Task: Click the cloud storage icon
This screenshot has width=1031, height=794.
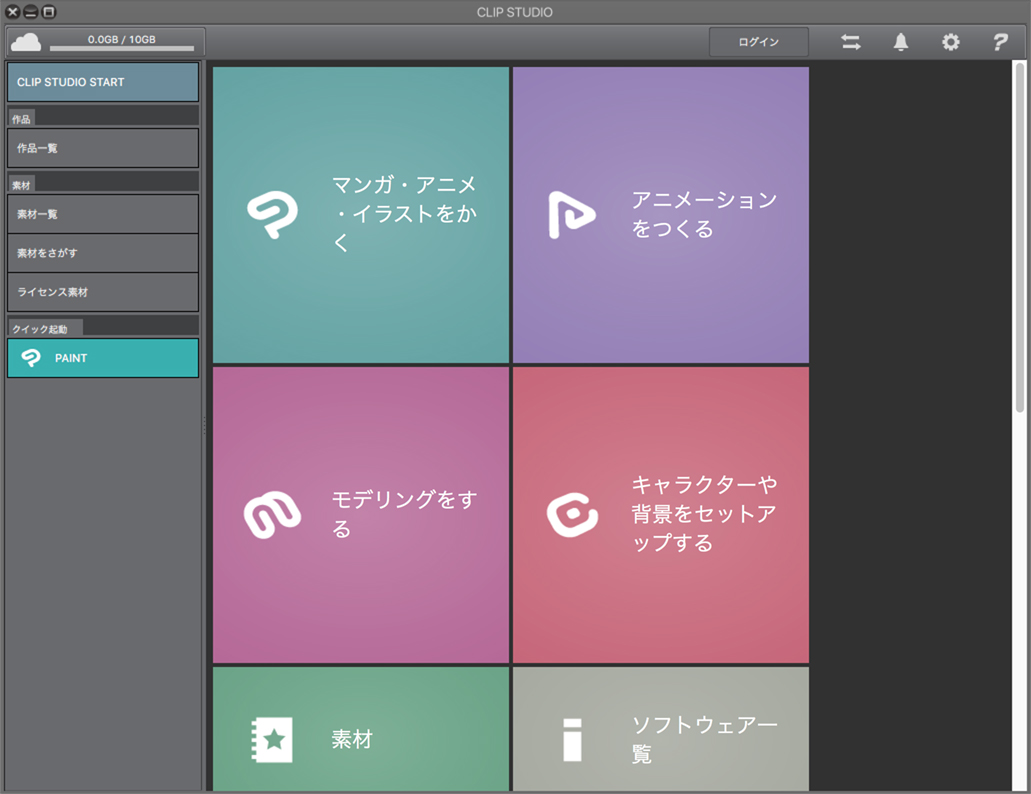Action: pos(26,42)
